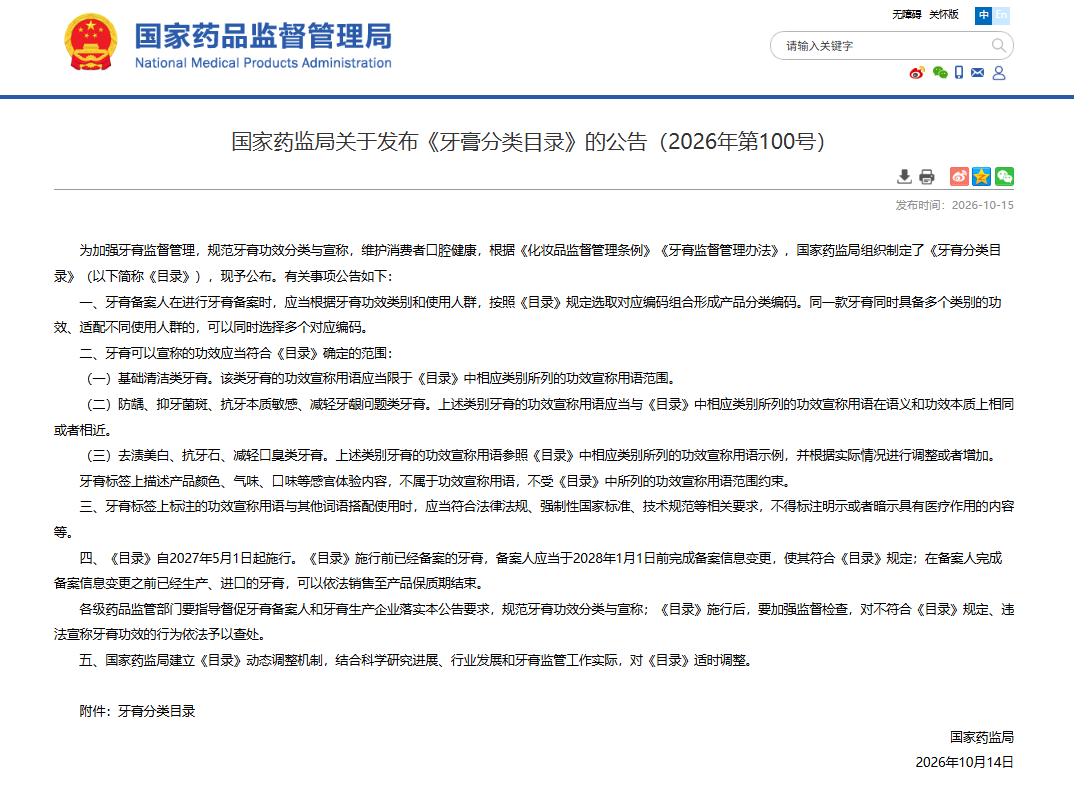Click the envelope mail icon in the header
This screenshot has height=788, width=1074.
(977, 73)
